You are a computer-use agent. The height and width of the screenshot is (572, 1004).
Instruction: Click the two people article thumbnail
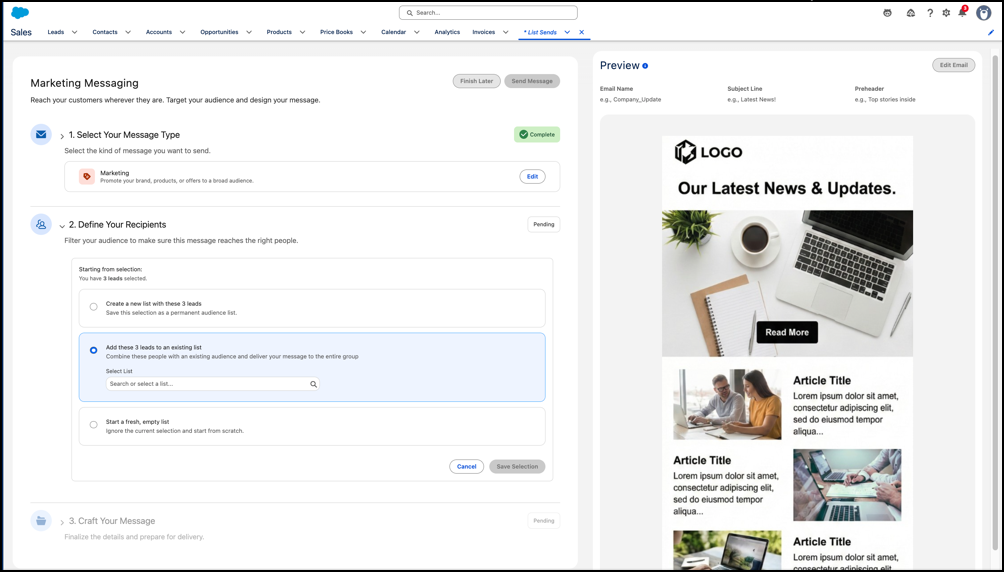[x=727, y=404]
